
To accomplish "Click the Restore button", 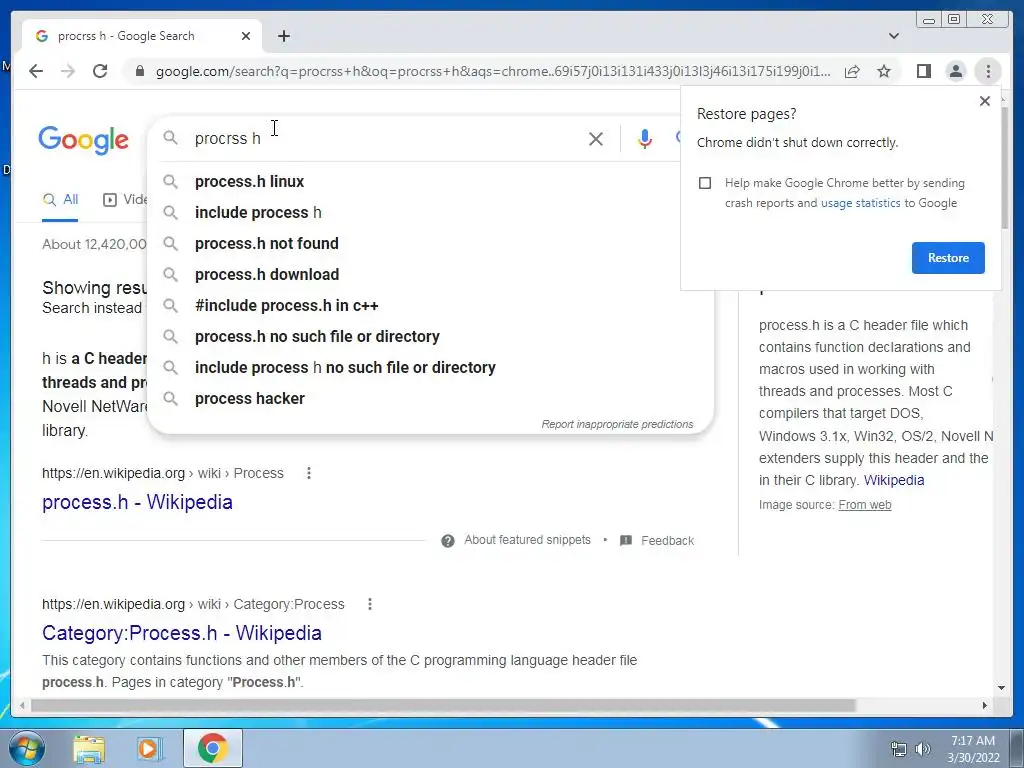I will 948,258.
